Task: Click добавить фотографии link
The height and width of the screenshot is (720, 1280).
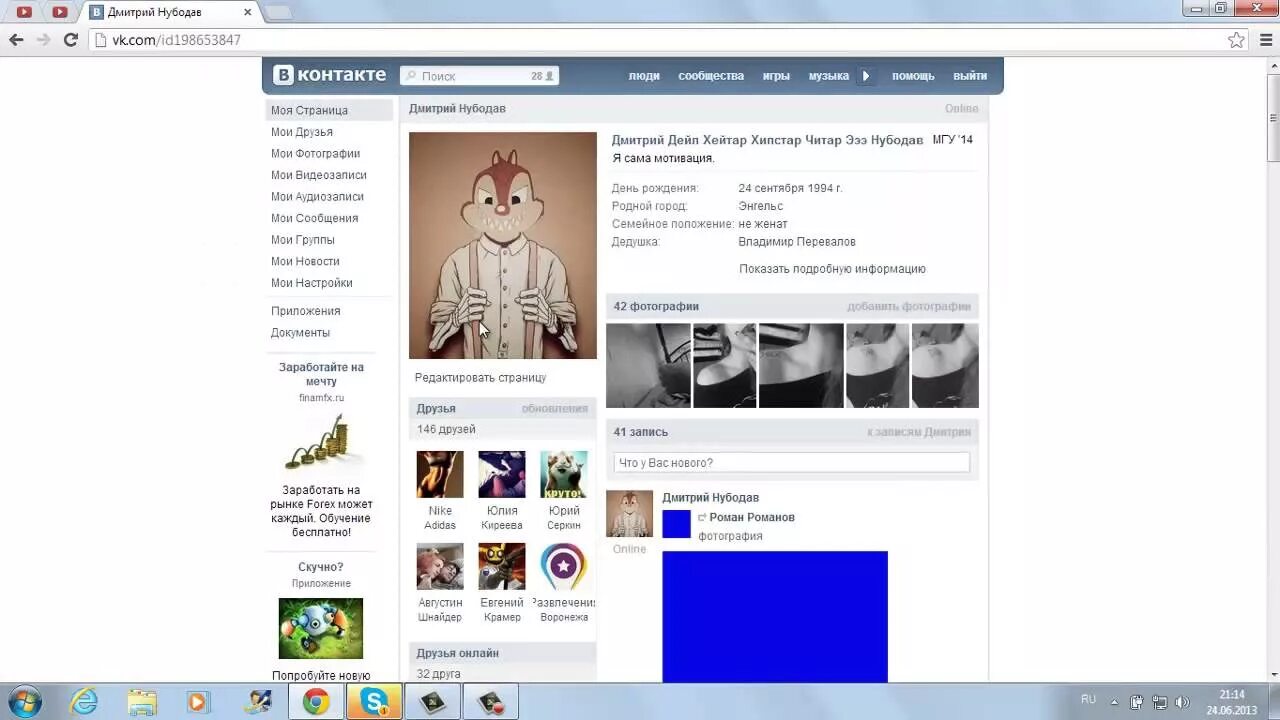Action: click(909, 307)
